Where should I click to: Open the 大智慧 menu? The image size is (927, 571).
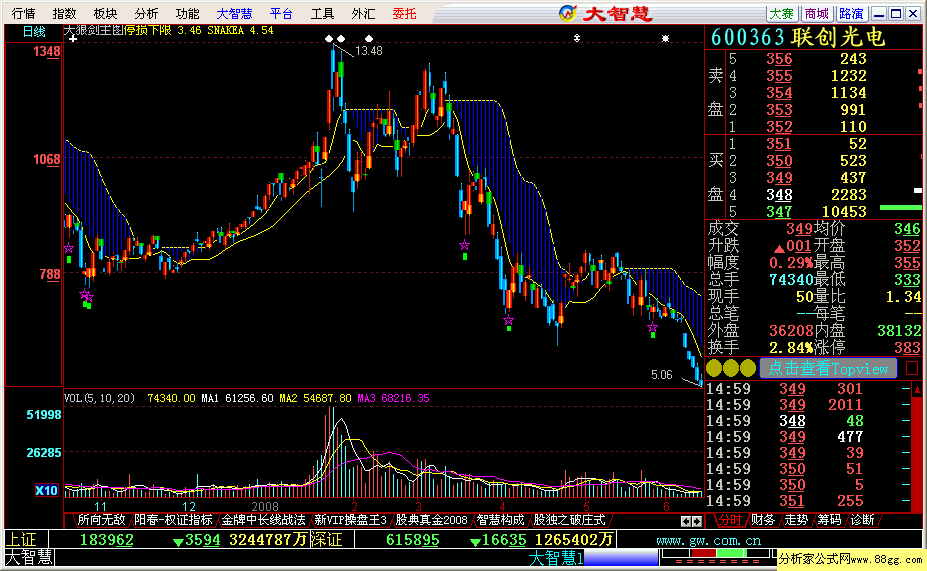pos(235,14)
